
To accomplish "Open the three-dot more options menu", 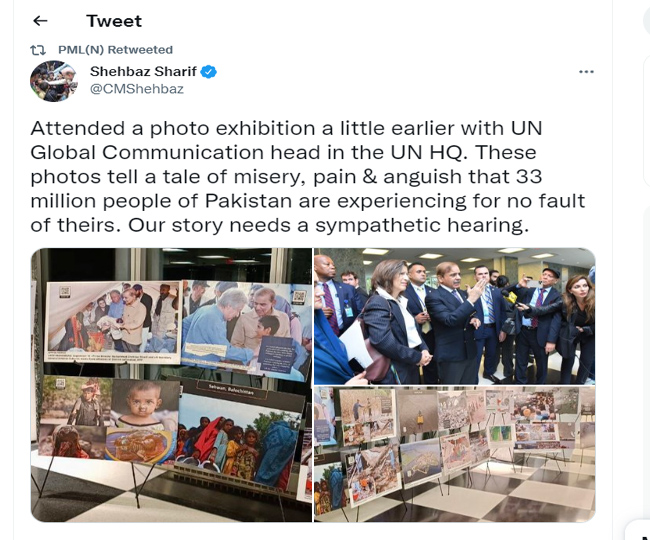I will pos(586,72).
